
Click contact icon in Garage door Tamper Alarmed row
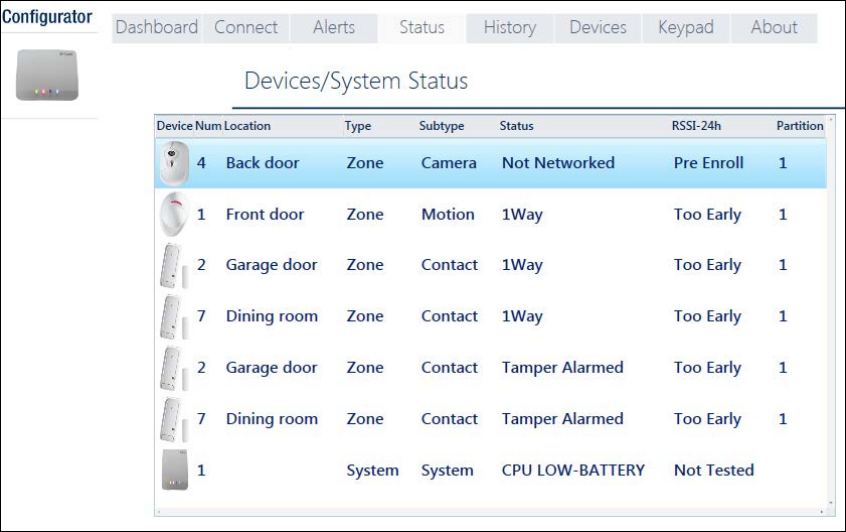(x=173, y=368)
